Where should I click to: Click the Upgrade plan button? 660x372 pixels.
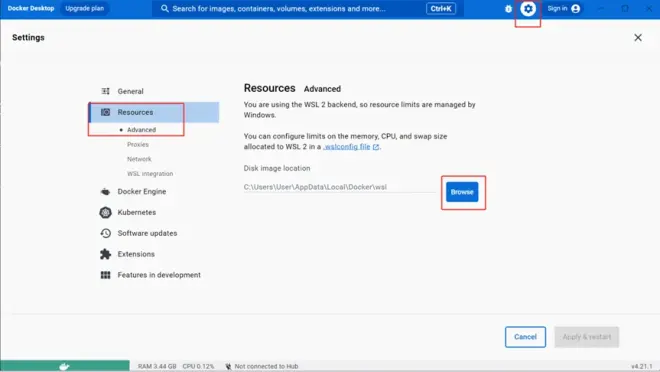tap(85, 8)
